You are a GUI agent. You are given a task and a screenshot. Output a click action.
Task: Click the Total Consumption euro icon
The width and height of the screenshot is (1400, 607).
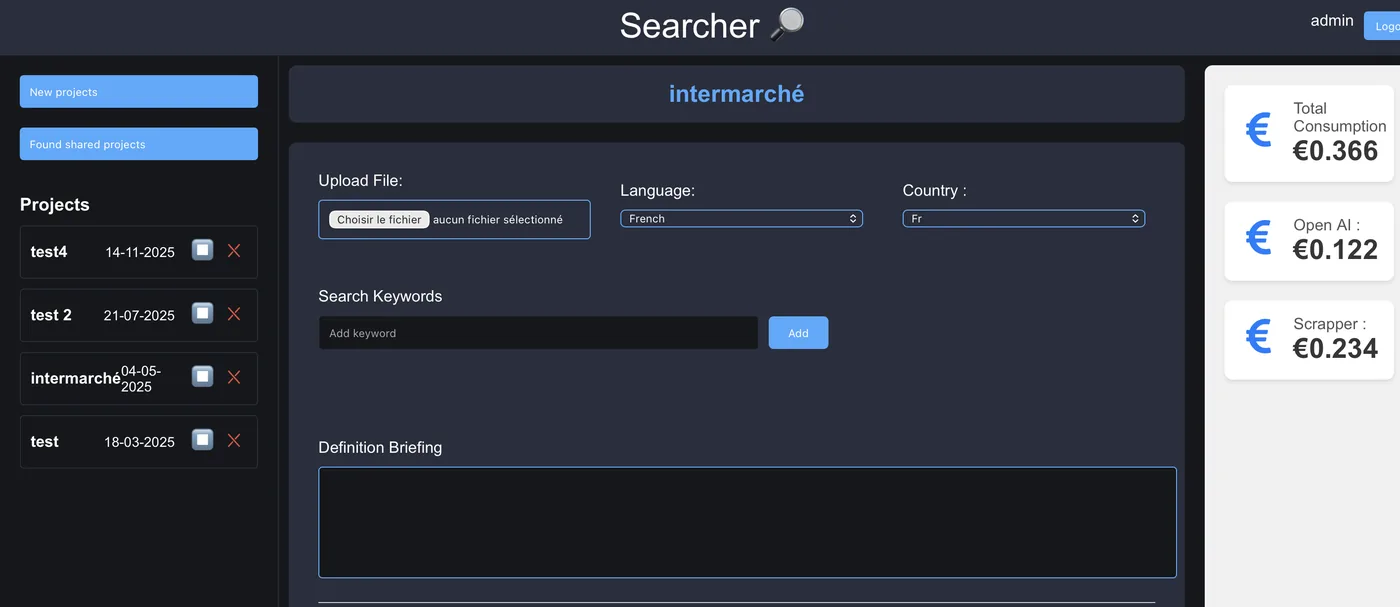pyautogui.click(x=1258, y=130)
